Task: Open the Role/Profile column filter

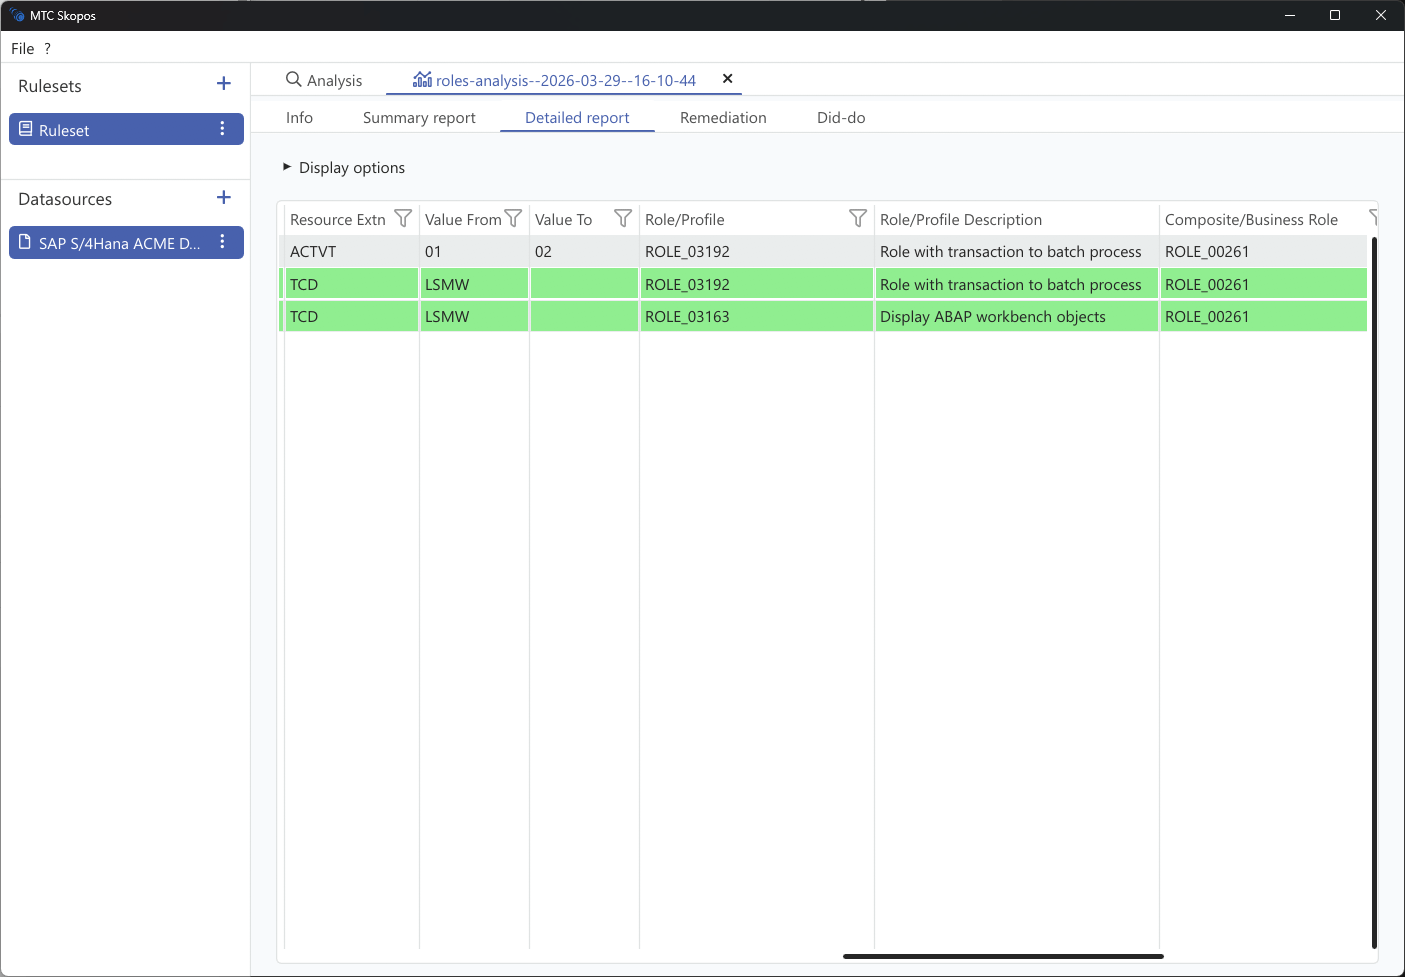Action: click(857, 218)
